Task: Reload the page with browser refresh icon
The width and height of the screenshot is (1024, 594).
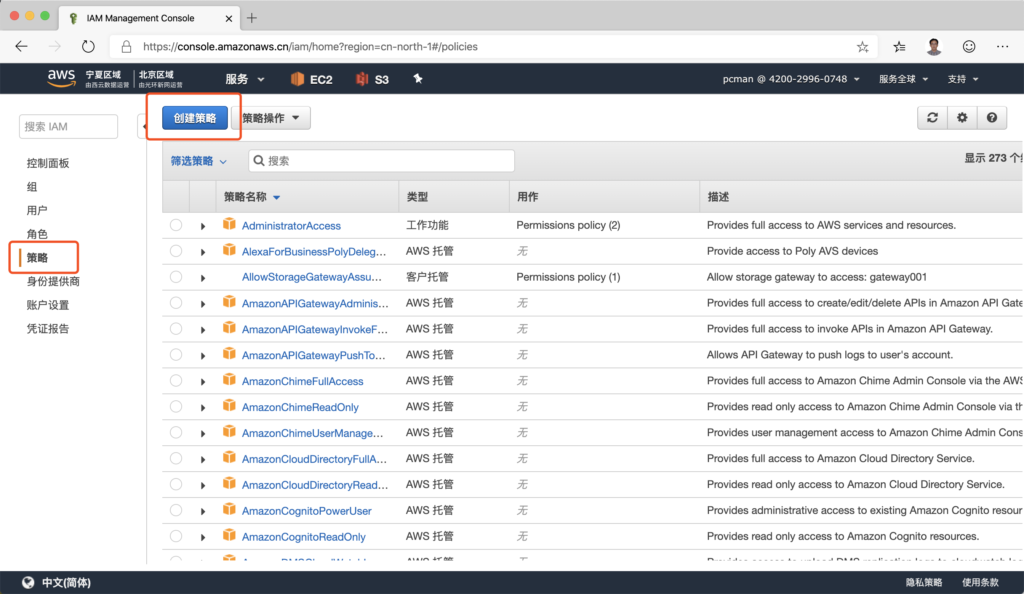Action: (x=88, y=46)
